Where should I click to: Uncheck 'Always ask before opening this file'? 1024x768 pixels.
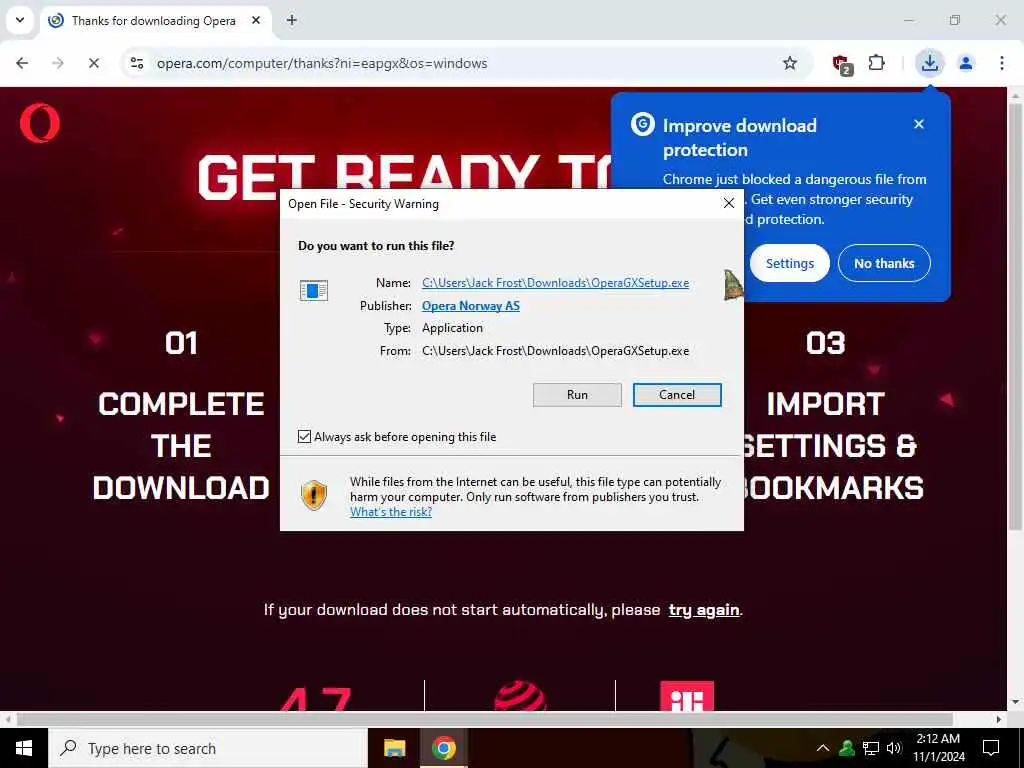(x=304, y=436)
